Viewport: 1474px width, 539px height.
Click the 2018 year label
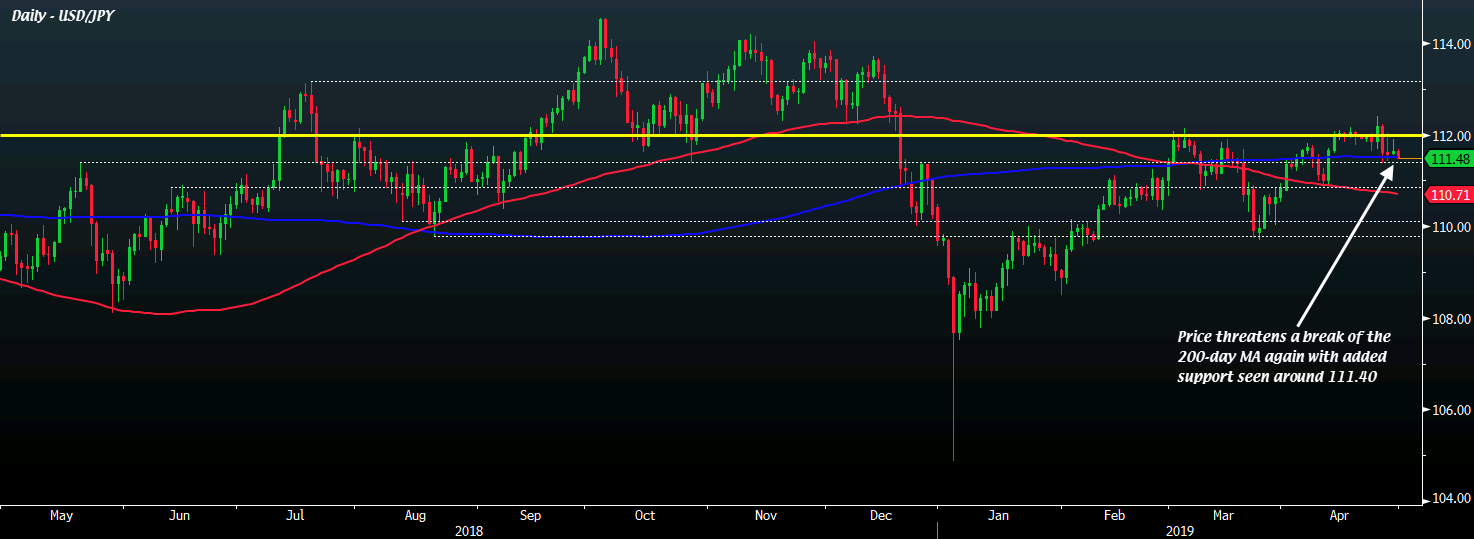[x=470, y=531]
